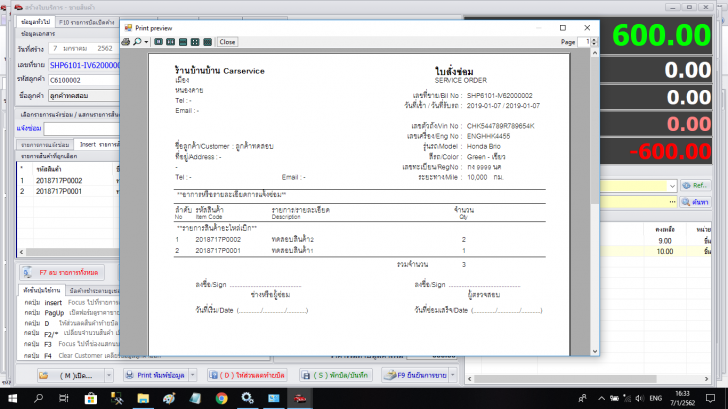Select the first general-info tab

36,22
